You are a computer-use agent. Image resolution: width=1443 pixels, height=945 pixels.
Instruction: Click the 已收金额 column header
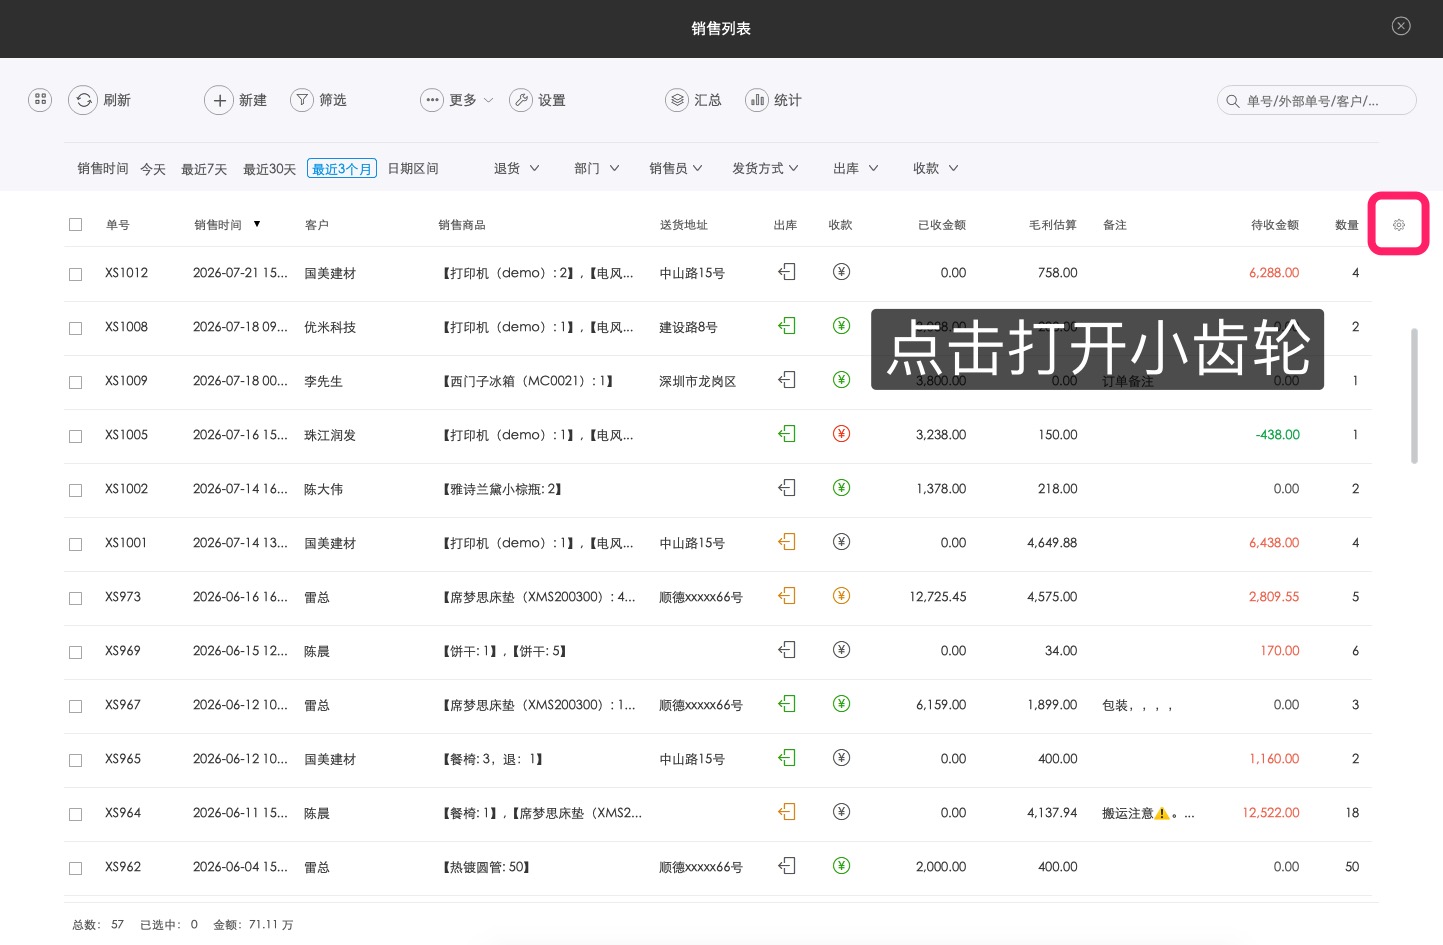(x=942, y=225)
